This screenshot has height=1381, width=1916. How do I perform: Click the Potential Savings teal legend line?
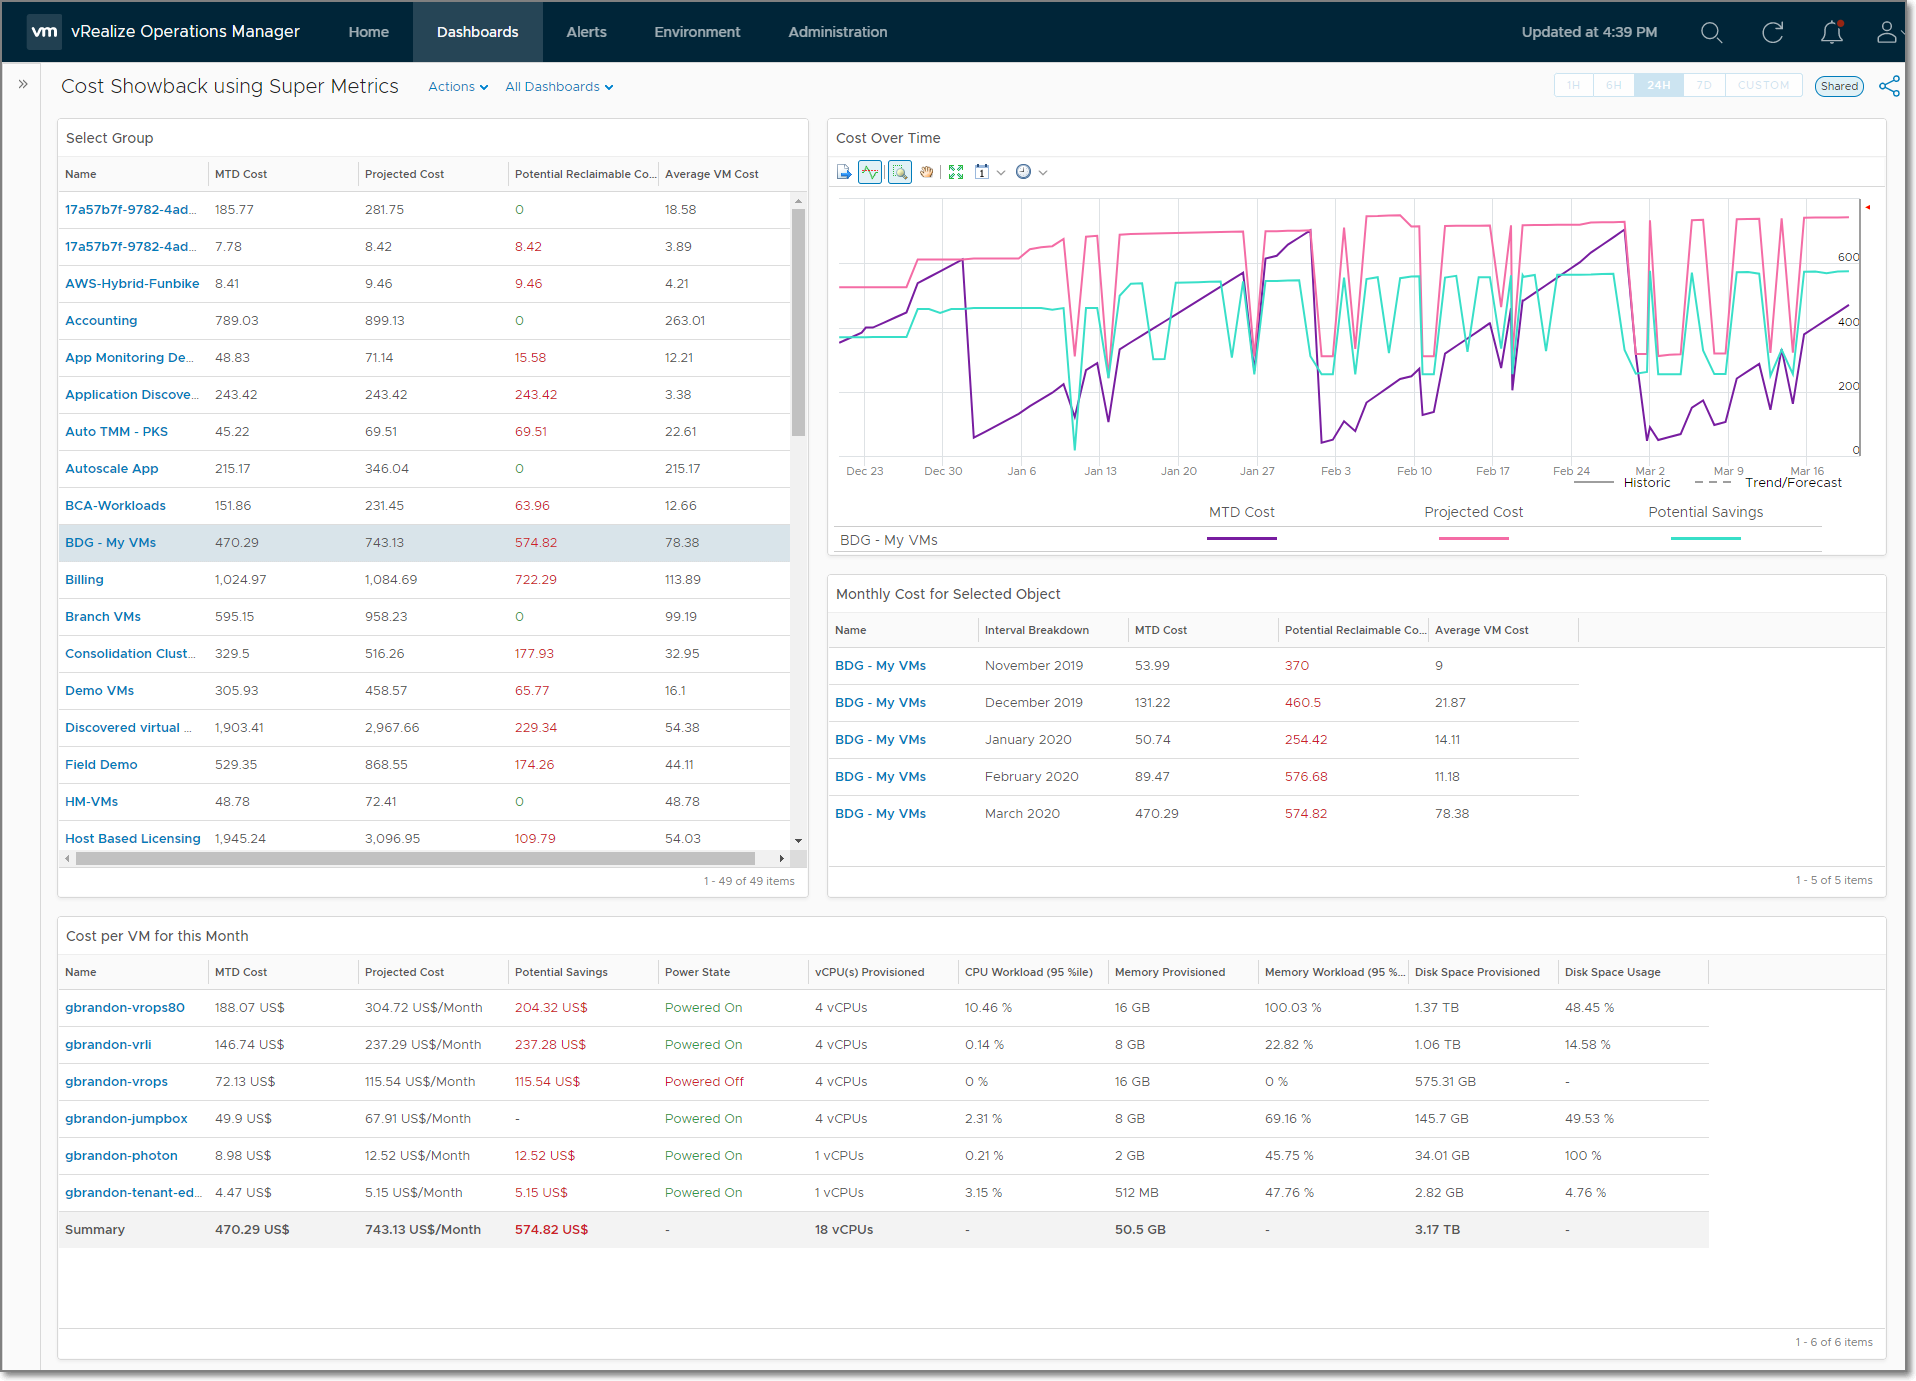coord(1705,538)
